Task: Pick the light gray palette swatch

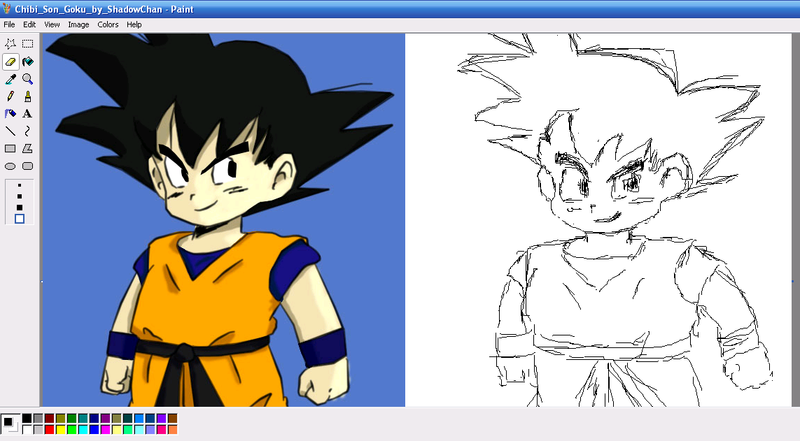Action: (x=38, y=429)
